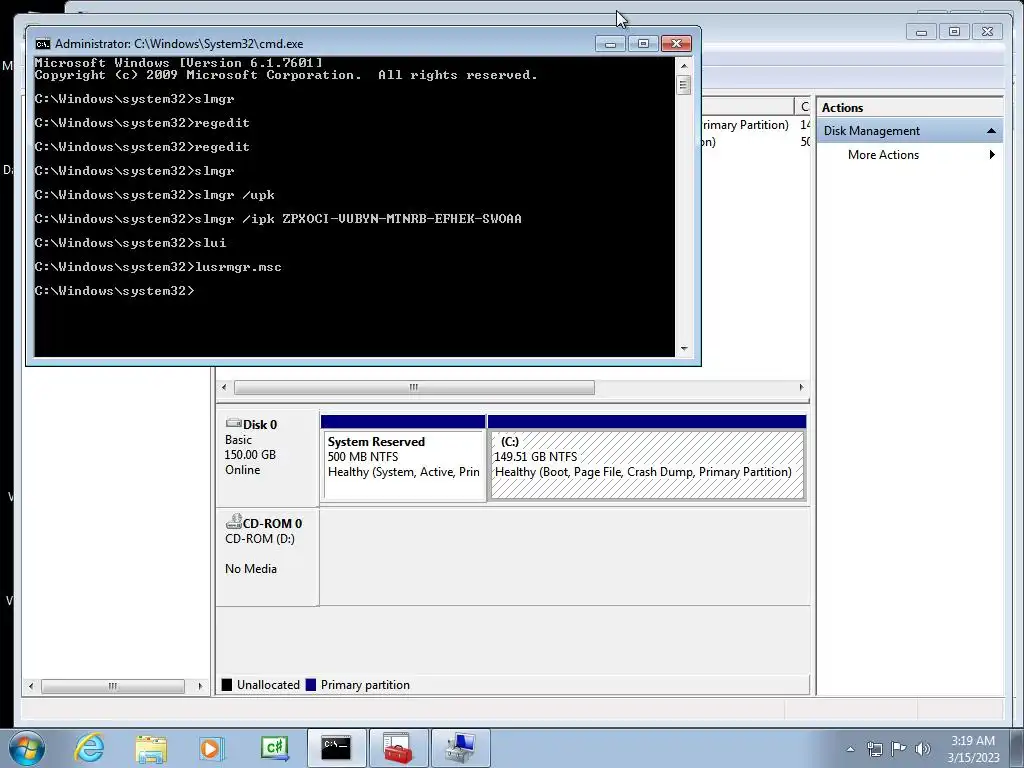Show hidden system tray icons arrow
The height and width of the screenshot is (768, 1024).
[x=850, y=749]
